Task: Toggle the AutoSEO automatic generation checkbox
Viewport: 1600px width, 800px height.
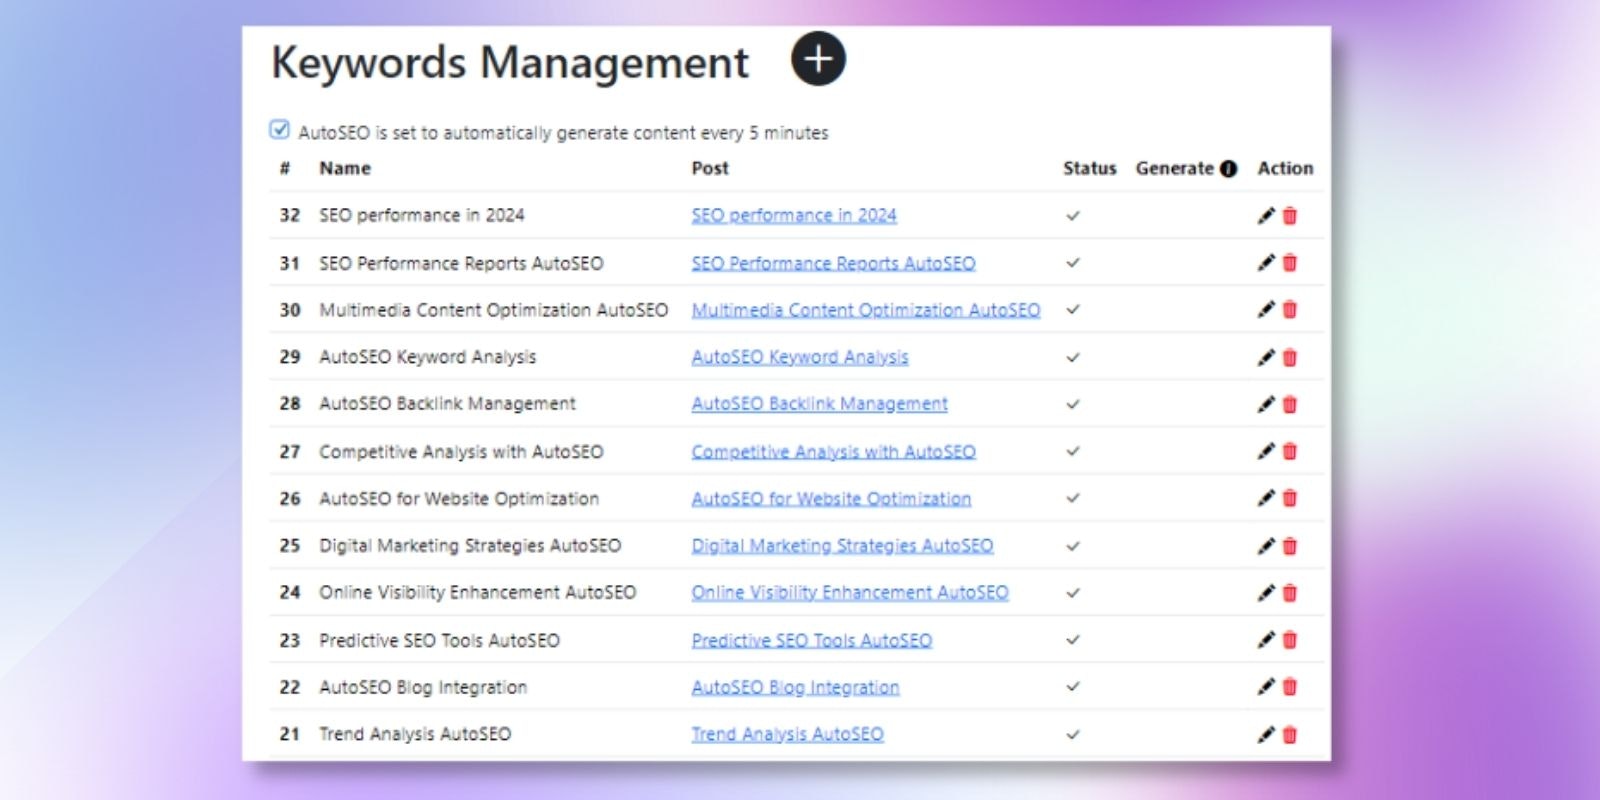Action: [x=280, y=130]
